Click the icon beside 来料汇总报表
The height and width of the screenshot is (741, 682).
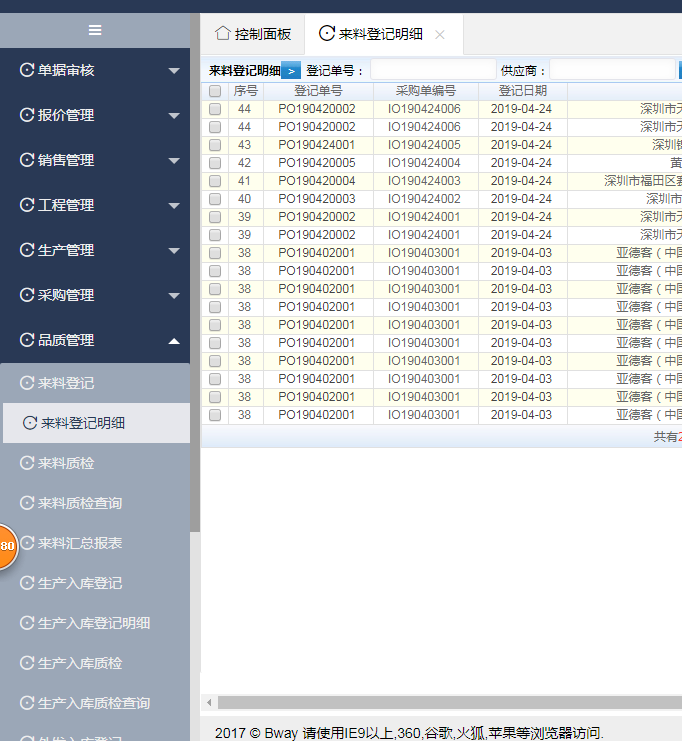pos(27,543)
